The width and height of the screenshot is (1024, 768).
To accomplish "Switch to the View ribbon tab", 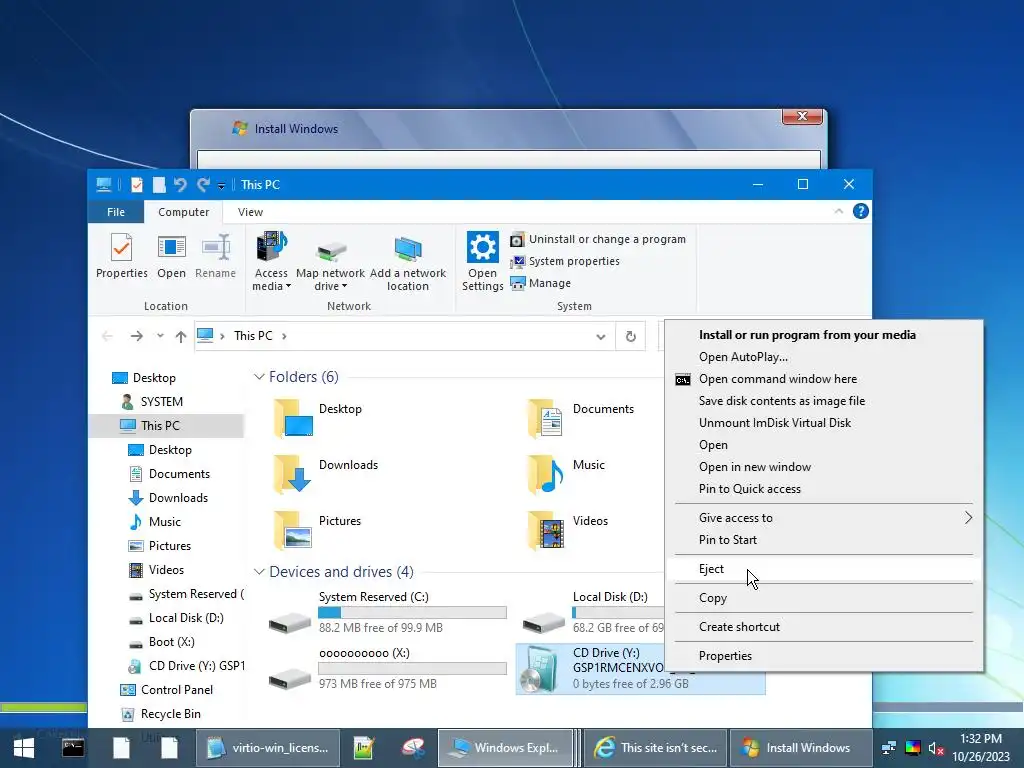I will [x=250, y=212].
